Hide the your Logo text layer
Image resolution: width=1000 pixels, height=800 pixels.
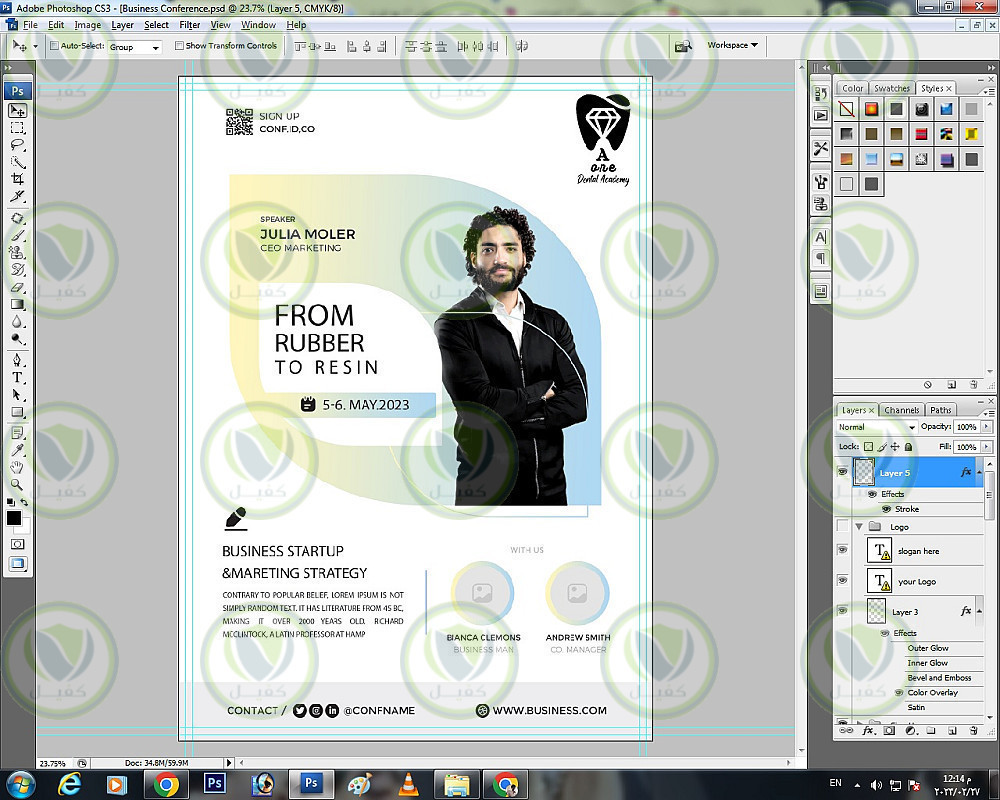(842, 581)
